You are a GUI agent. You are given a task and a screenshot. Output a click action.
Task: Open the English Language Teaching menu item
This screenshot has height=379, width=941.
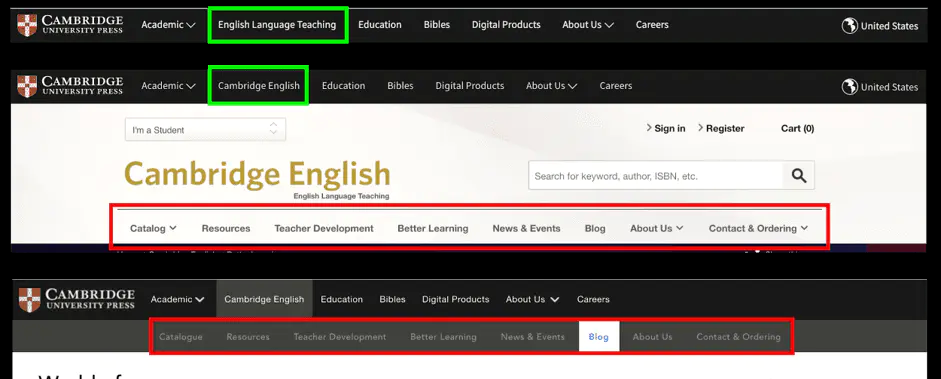point(277,25)
